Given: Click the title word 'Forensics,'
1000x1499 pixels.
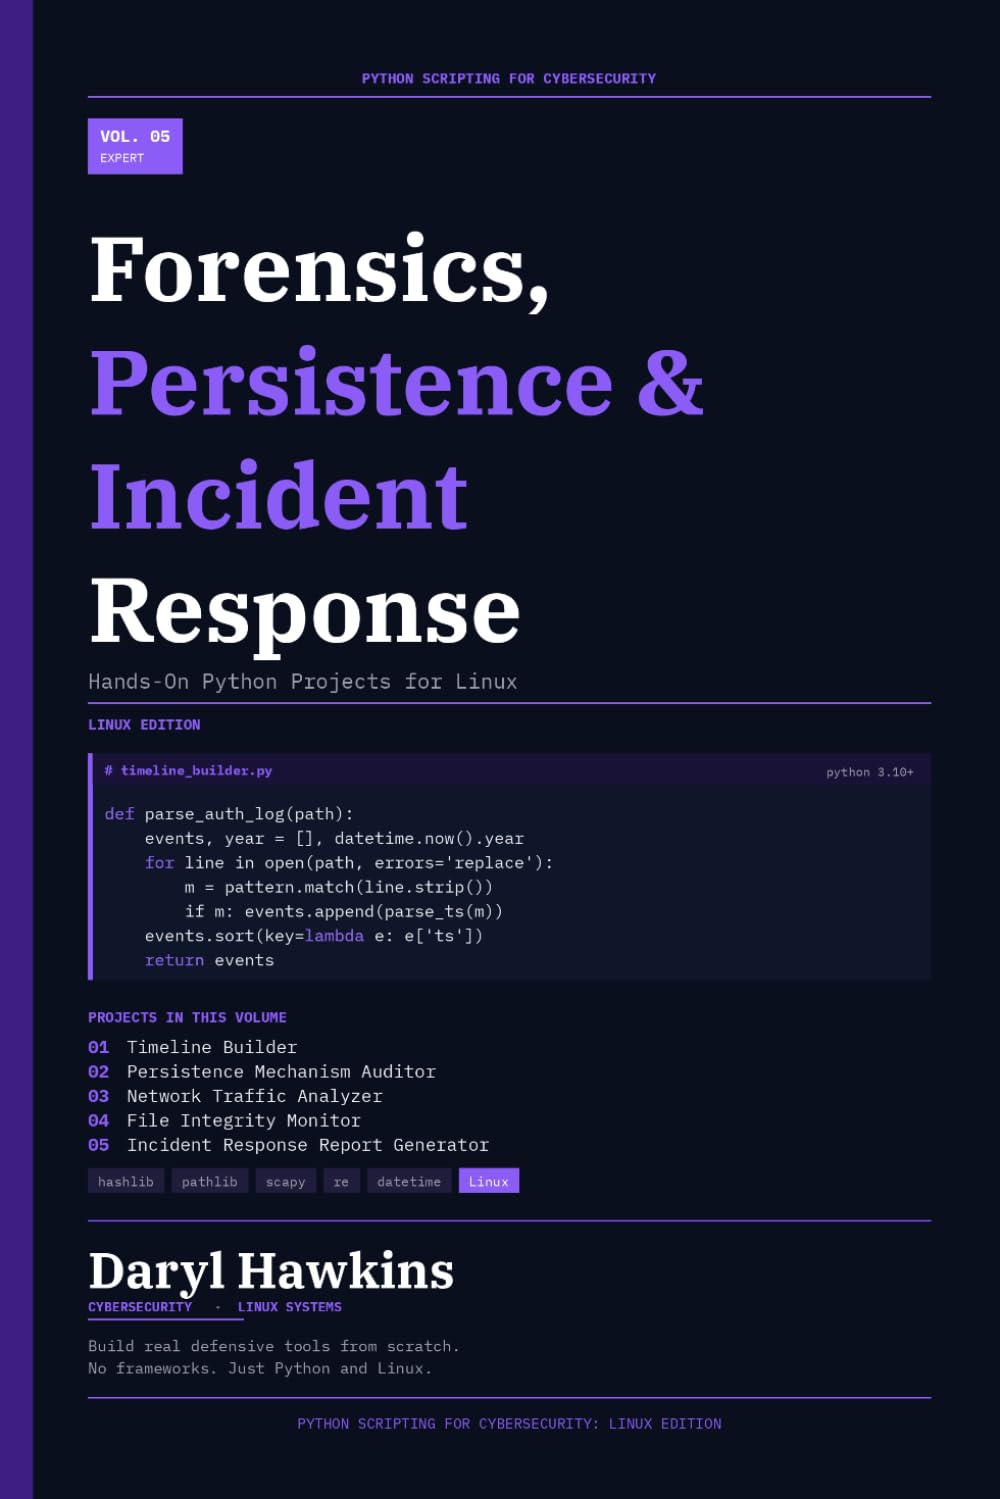Looking at the screenshot, I should click(319, 270).
